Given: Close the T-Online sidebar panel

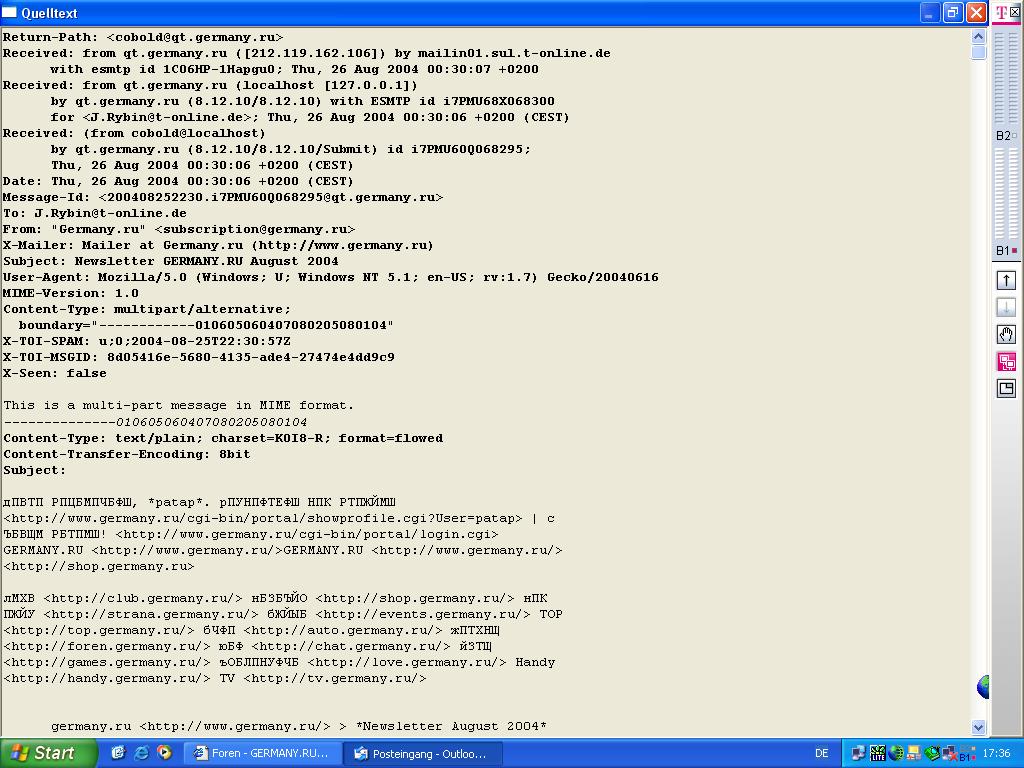Looking at the screenshot, I should pos(1016,12).
